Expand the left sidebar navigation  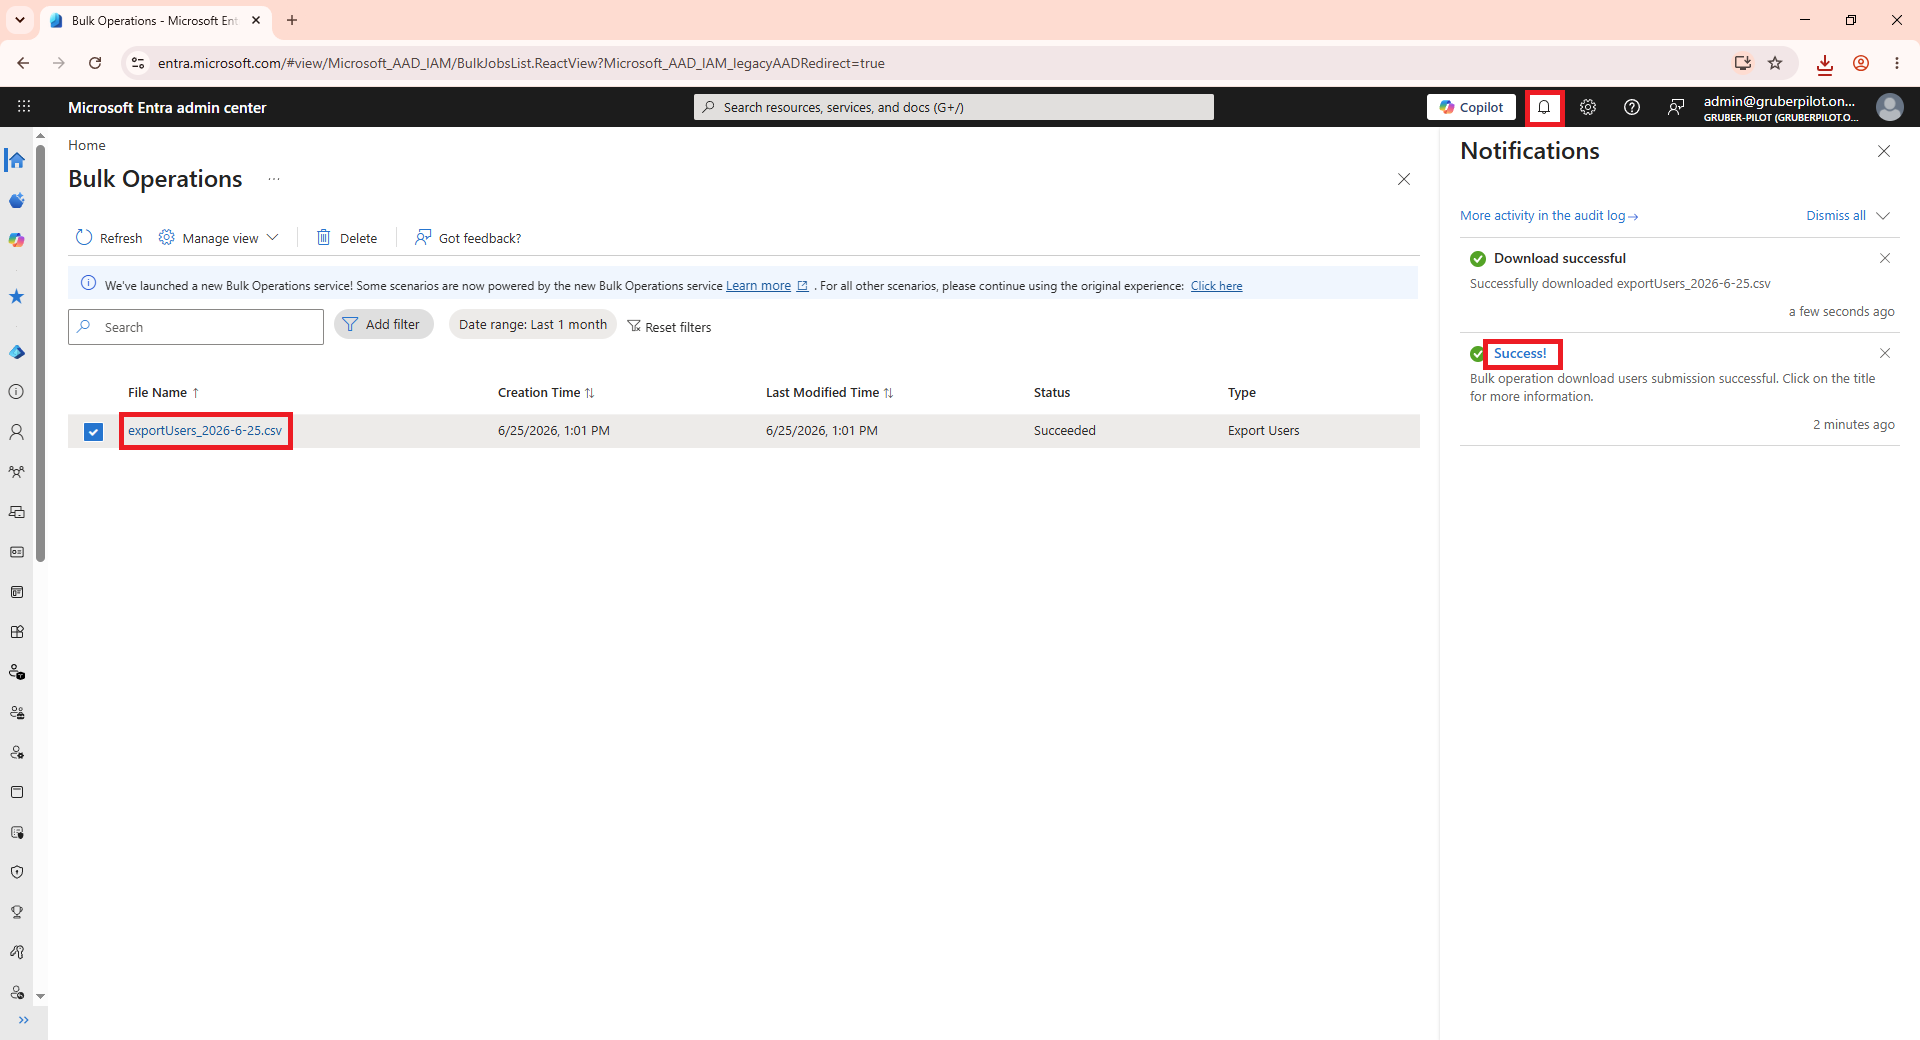23,1020
